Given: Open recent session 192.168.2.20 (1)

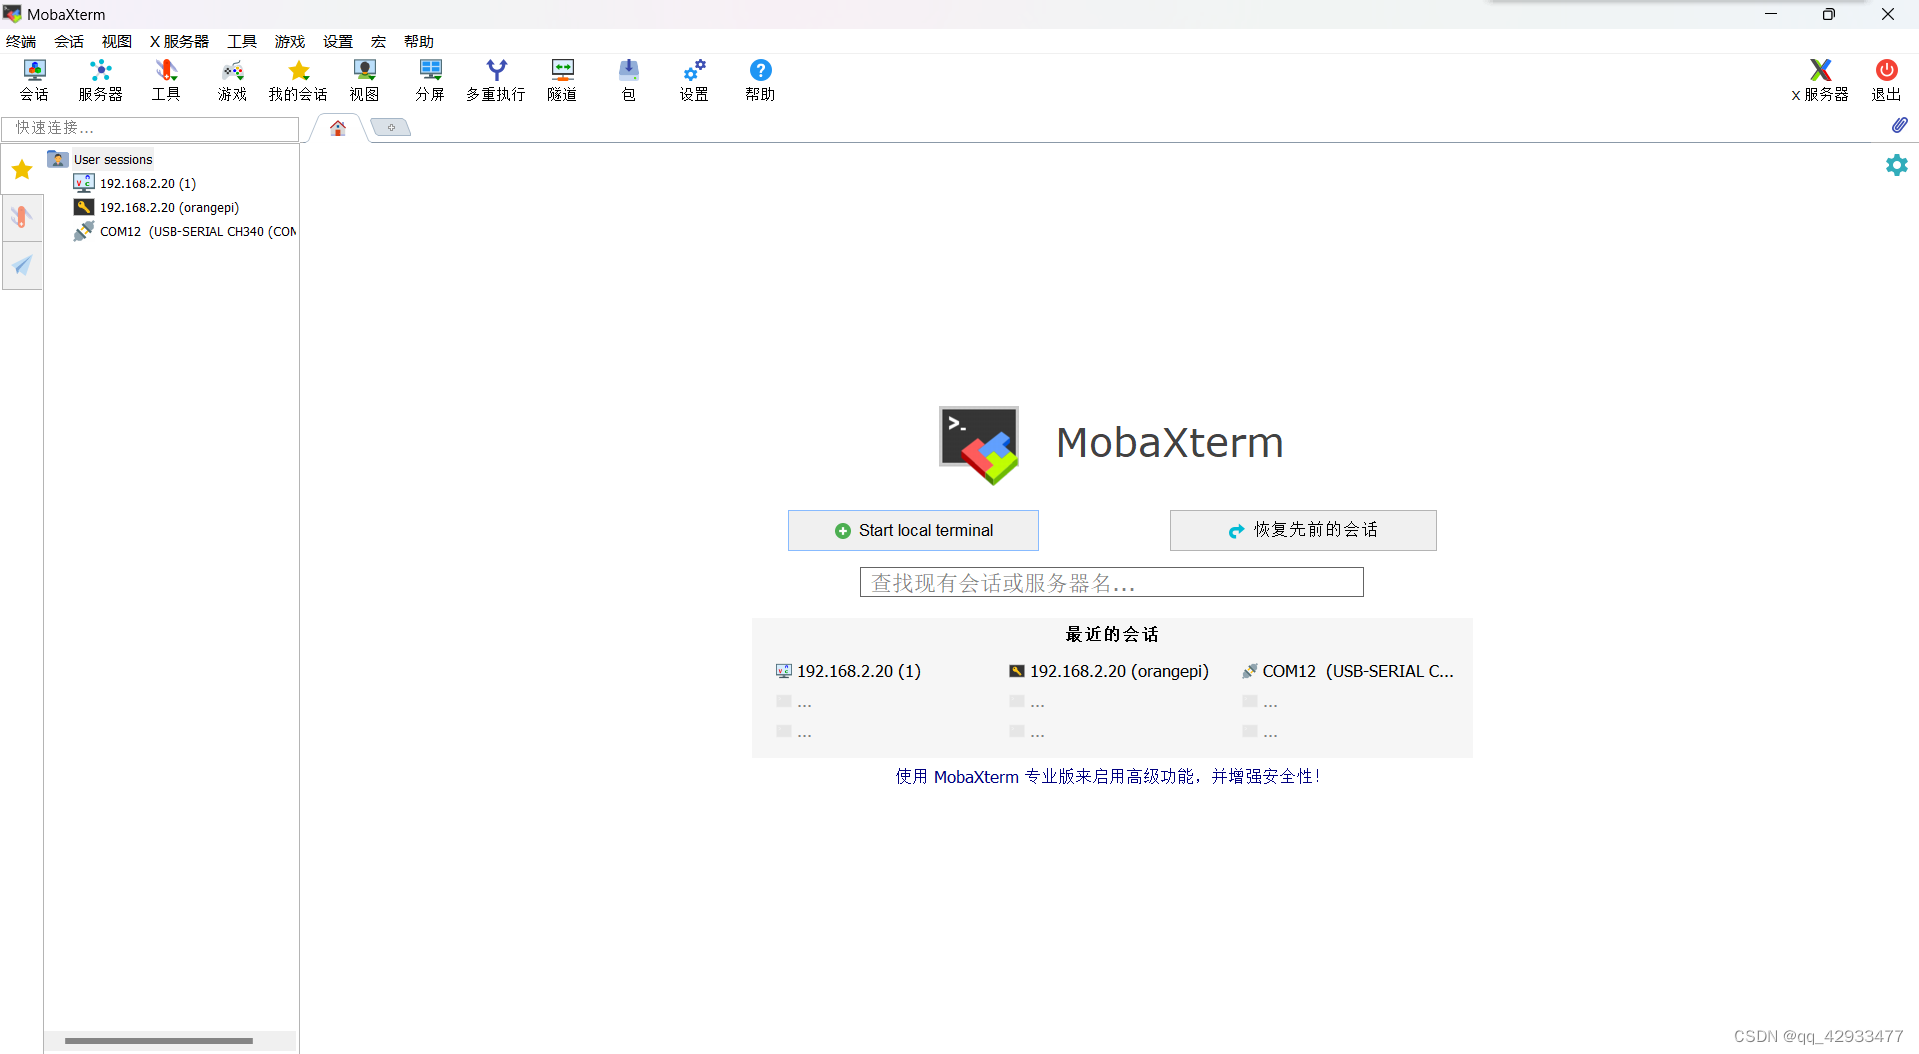Looking at the screenshot, I should [x=848, y=671].
